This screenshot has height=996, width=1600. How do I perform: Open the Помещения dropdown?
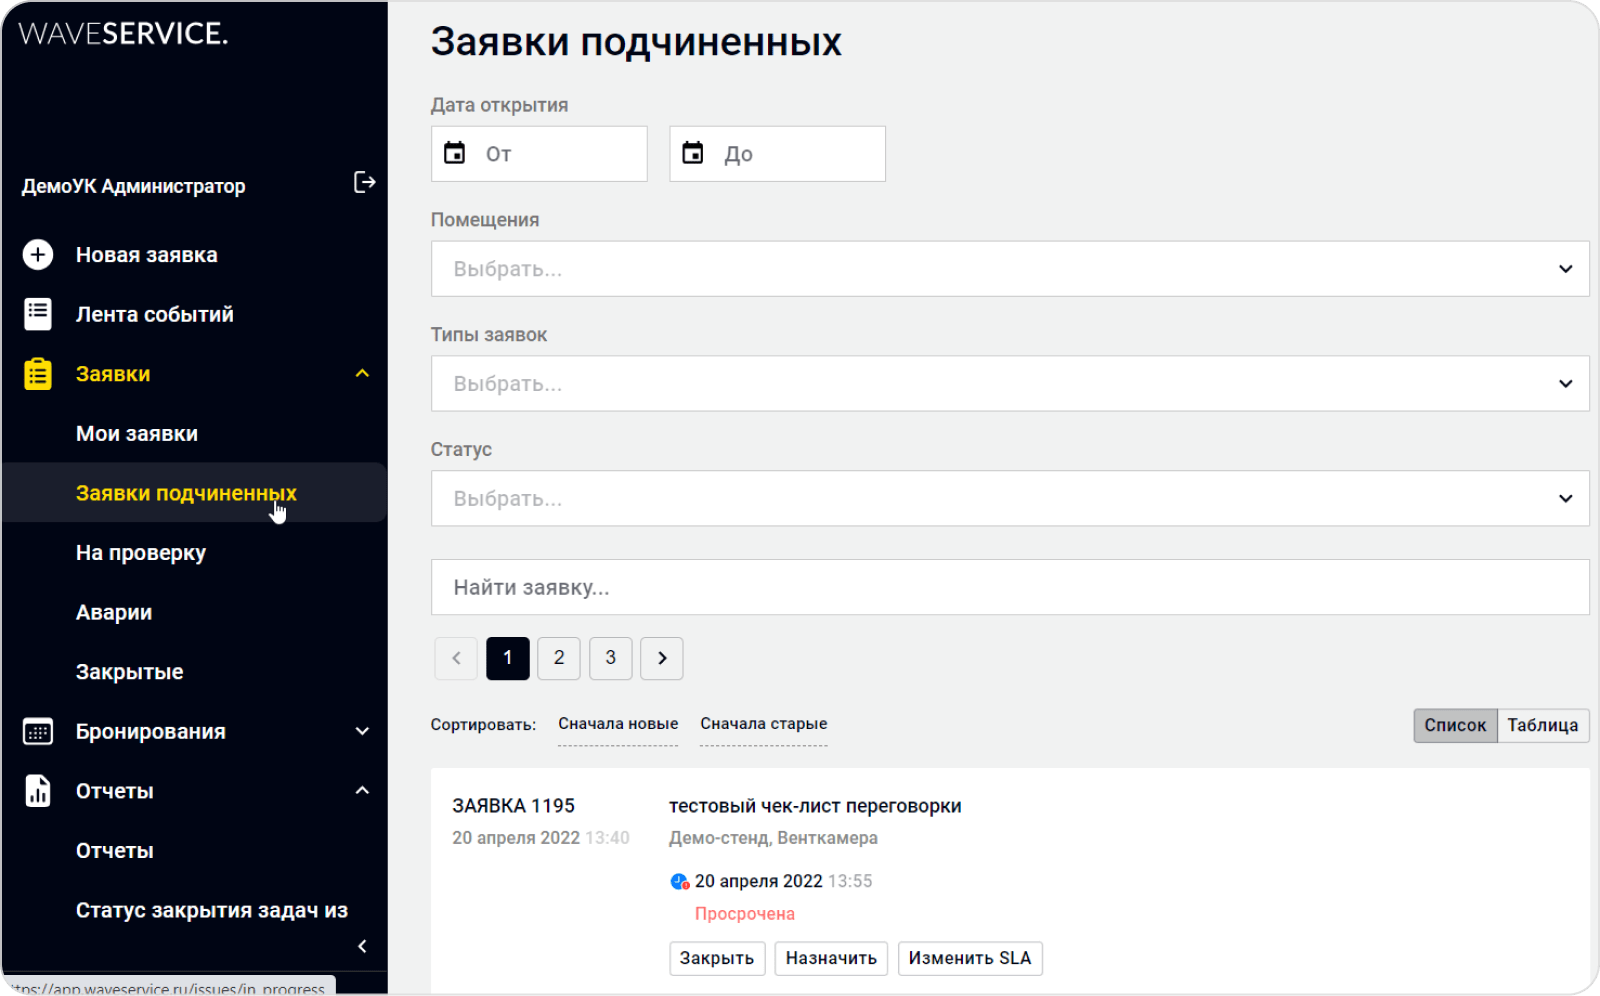(x=1009, y=269)
